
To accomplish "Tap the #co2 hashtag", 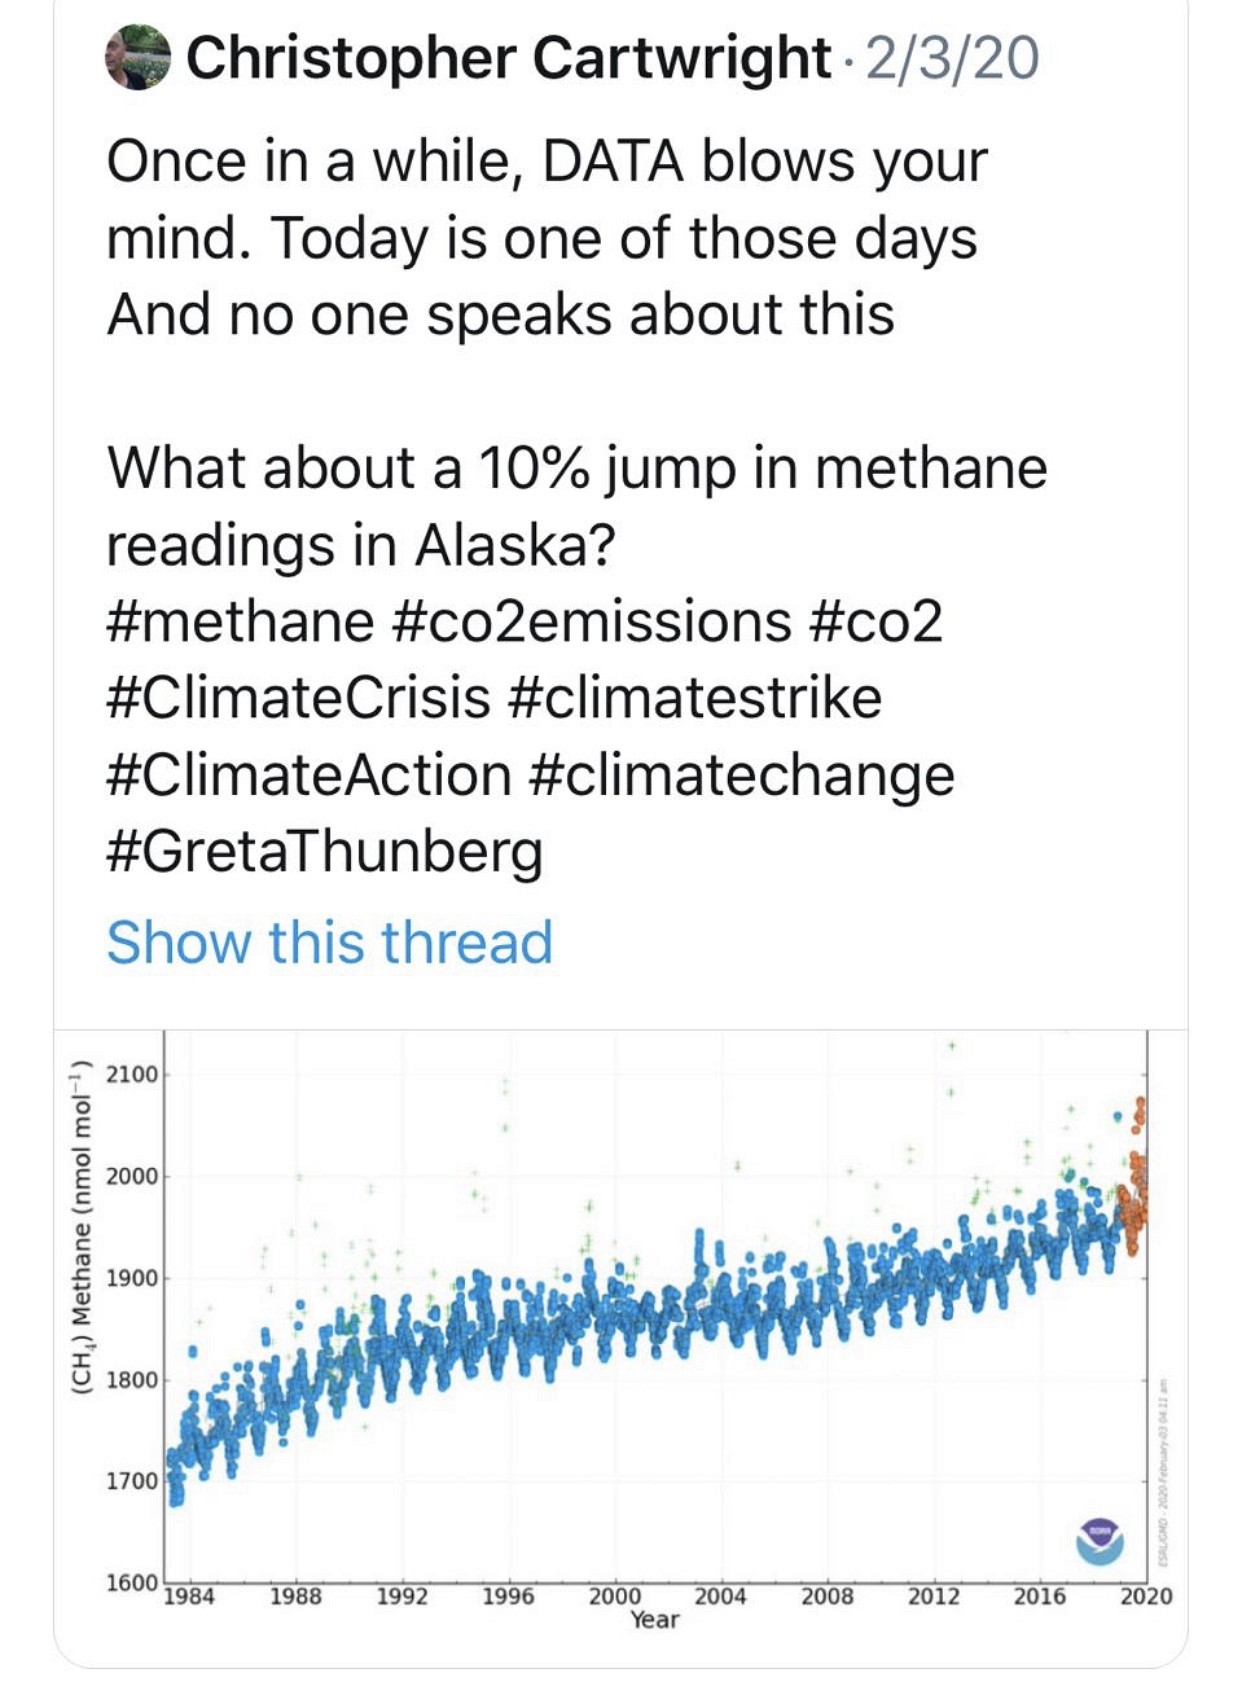I will pos(872,621).
